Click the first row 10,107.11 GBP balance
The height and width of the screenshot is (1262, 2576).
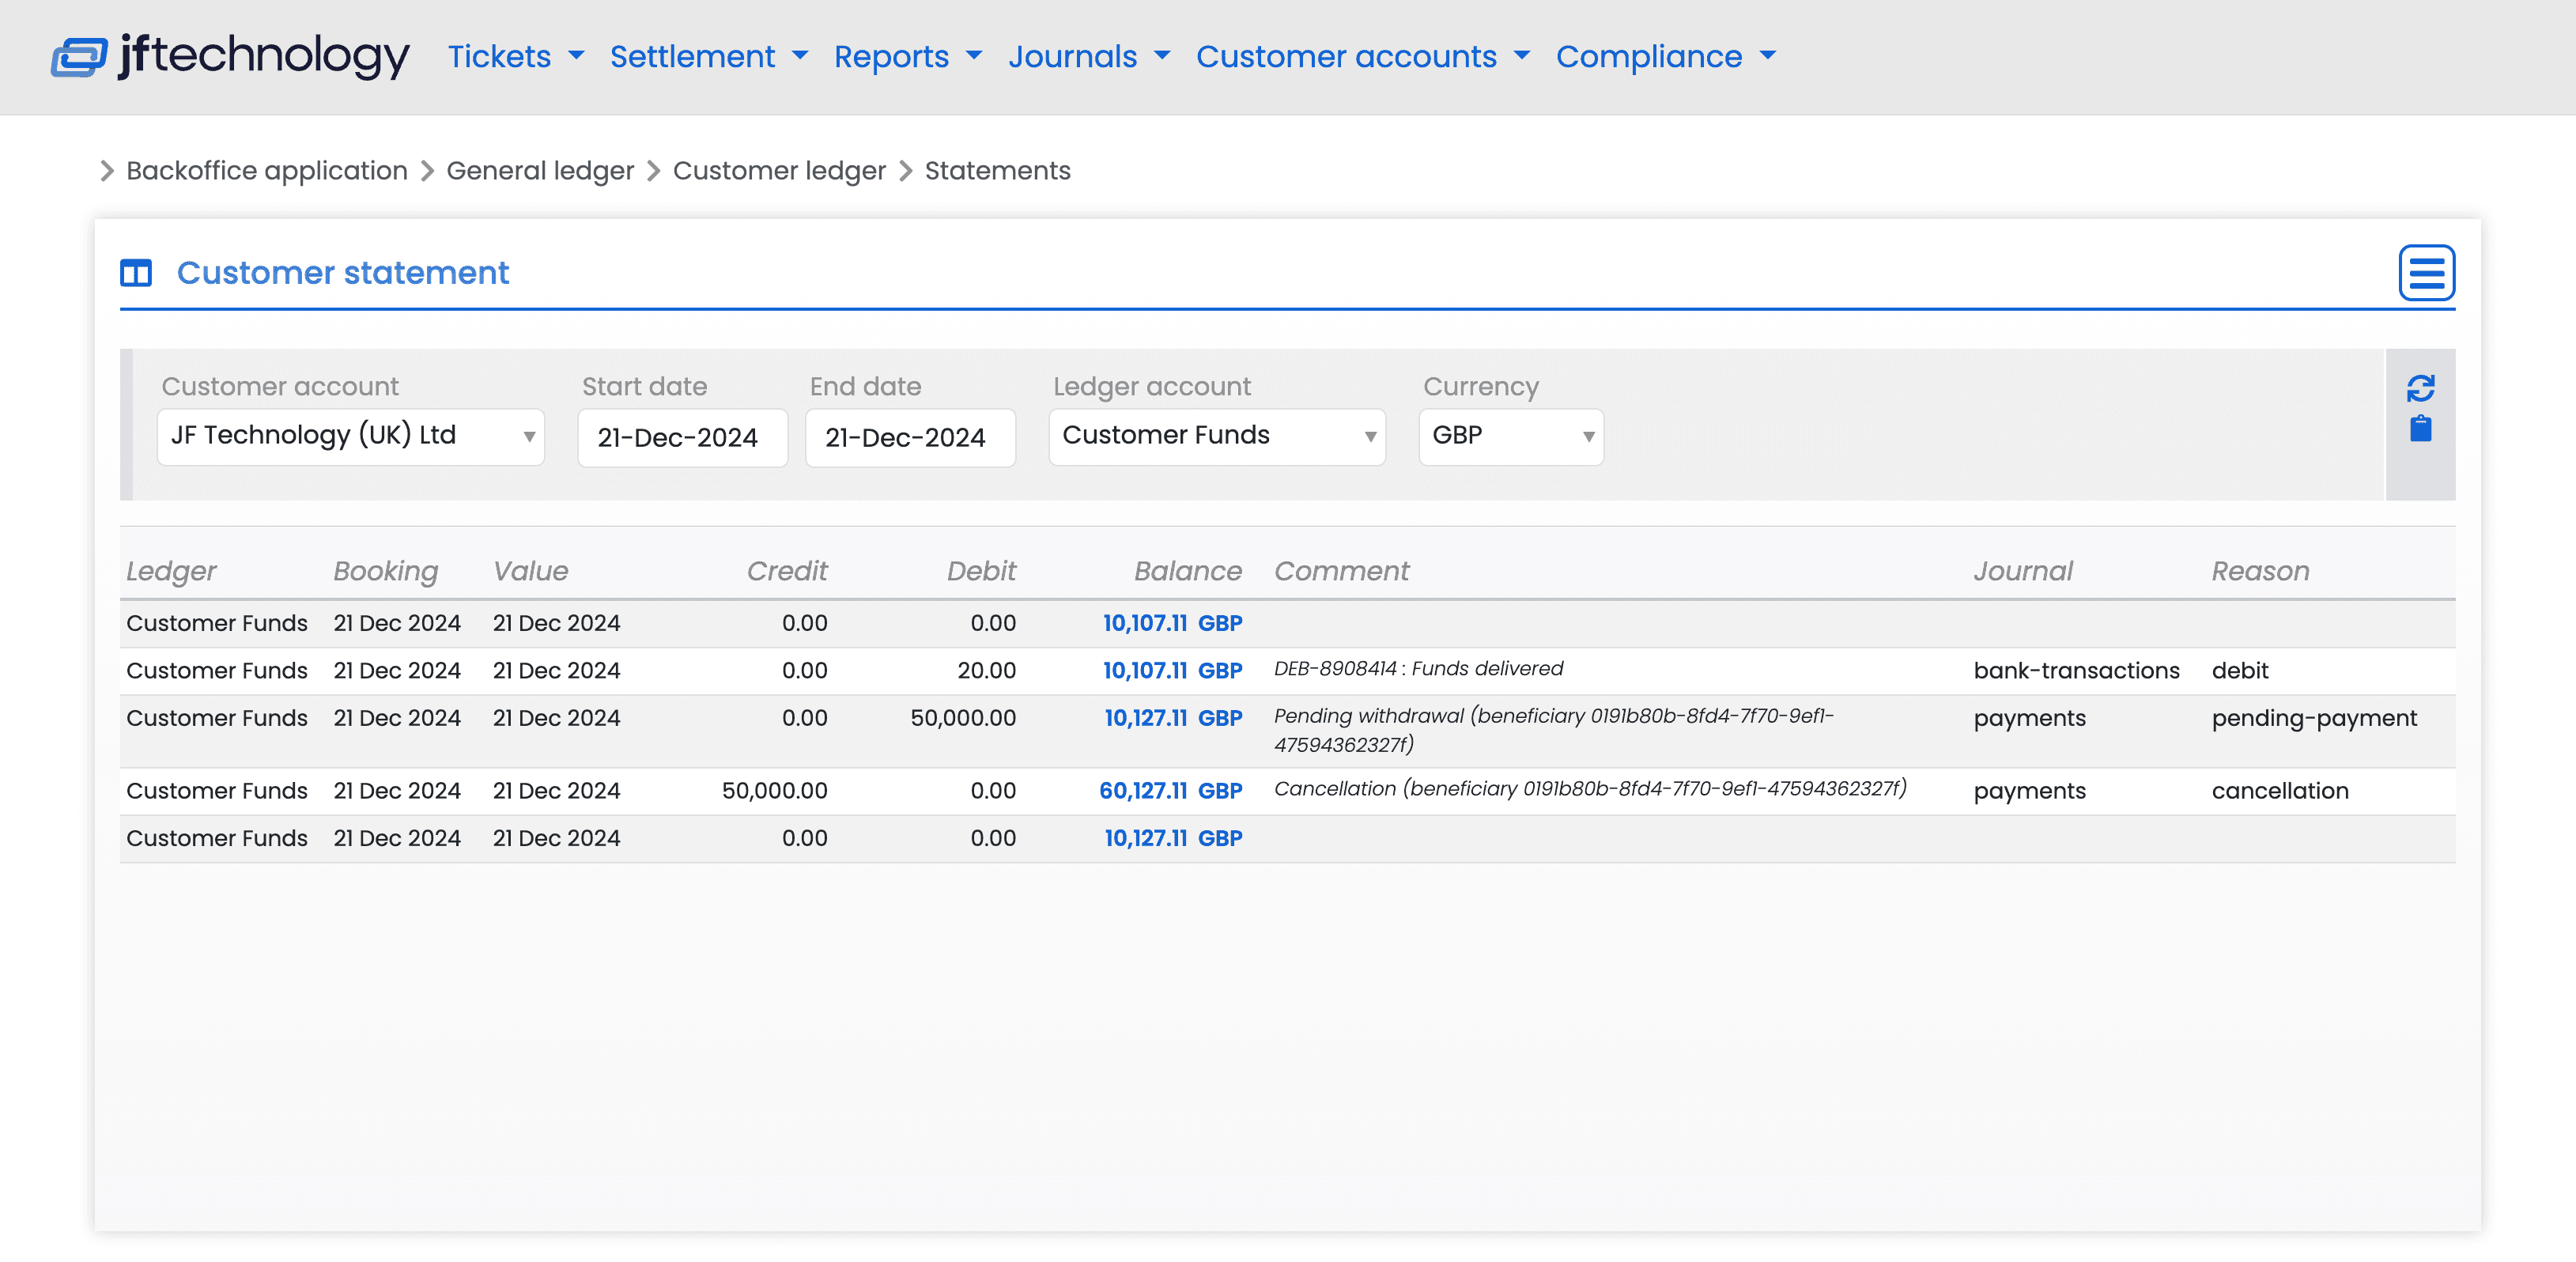(x=1172, y=623)
